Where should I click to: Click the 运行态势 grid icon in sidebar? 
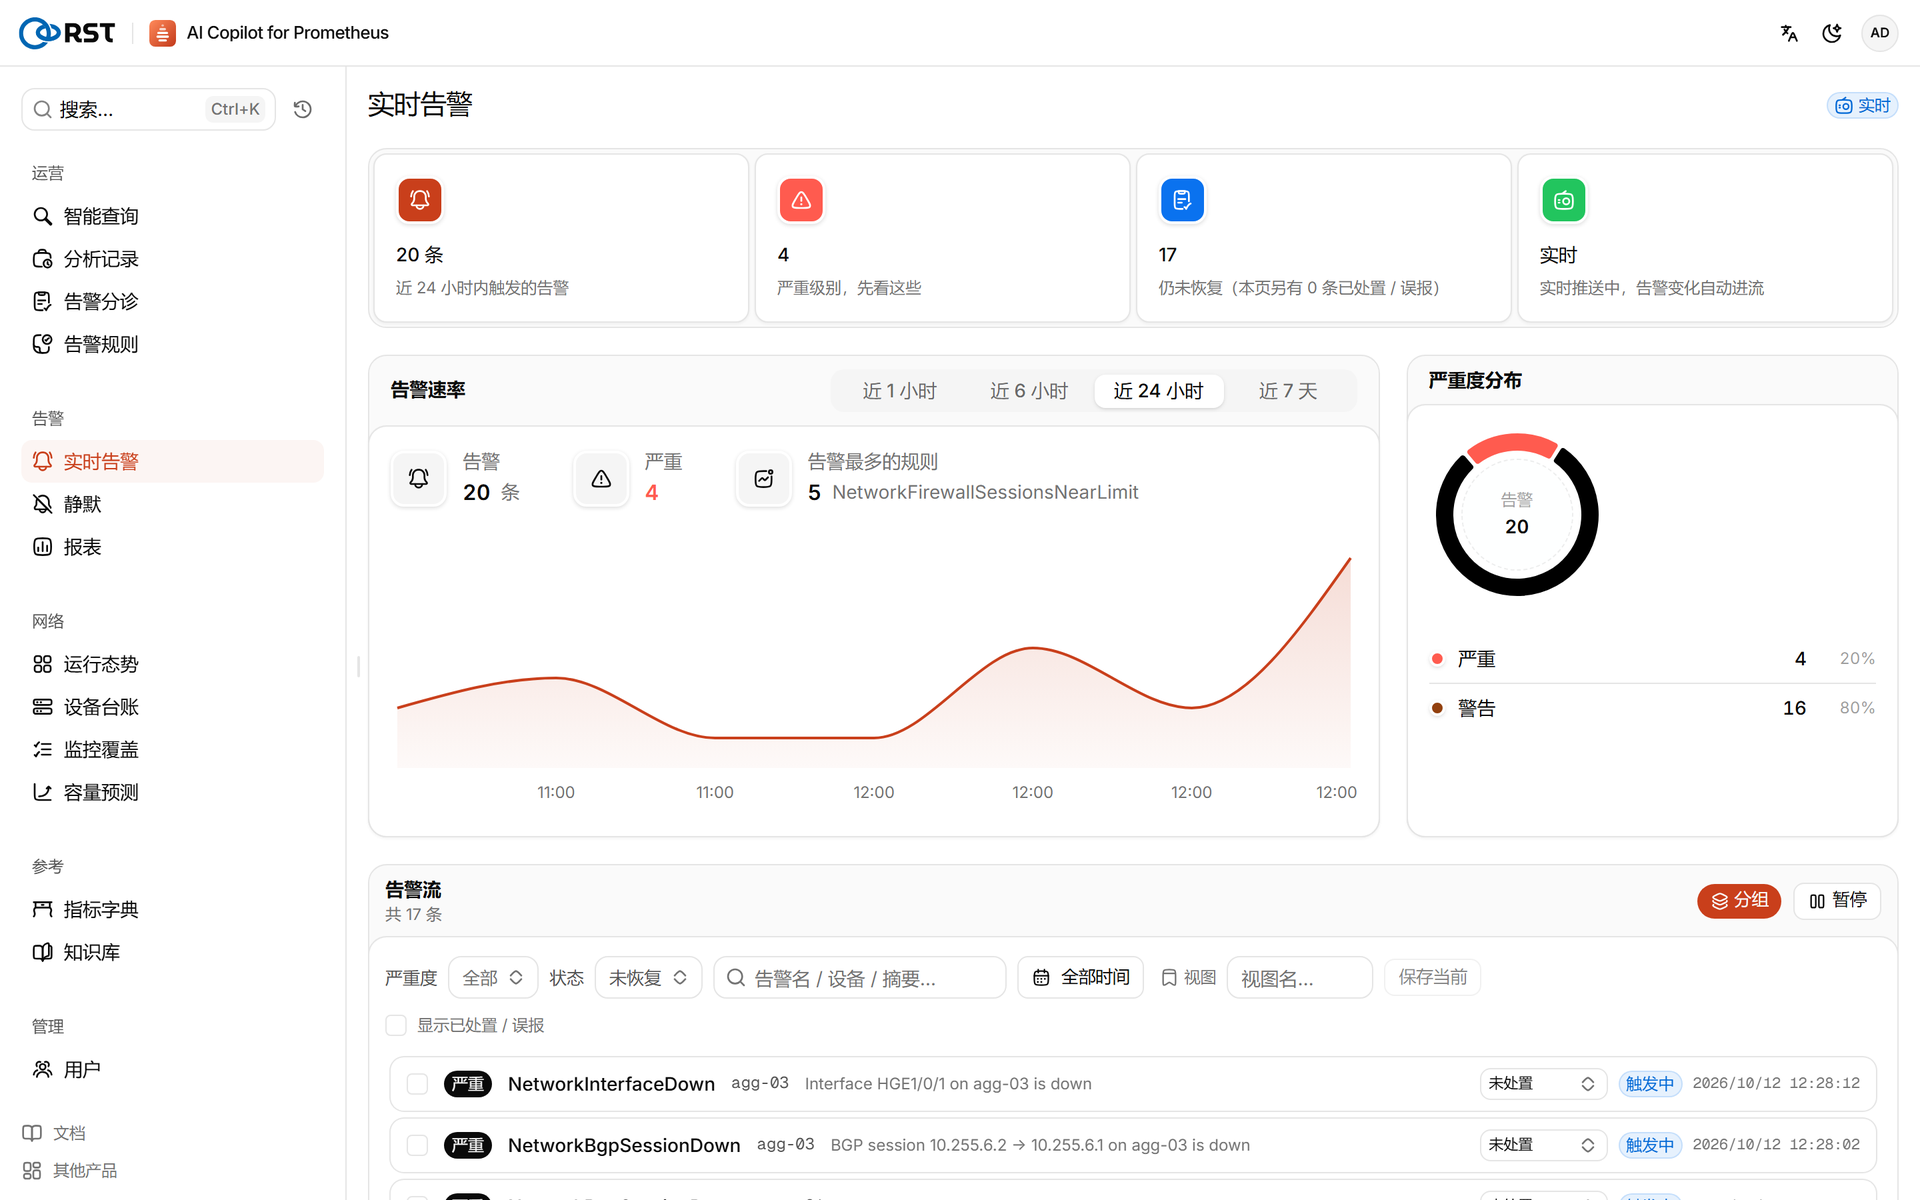(x=42, y=664)
